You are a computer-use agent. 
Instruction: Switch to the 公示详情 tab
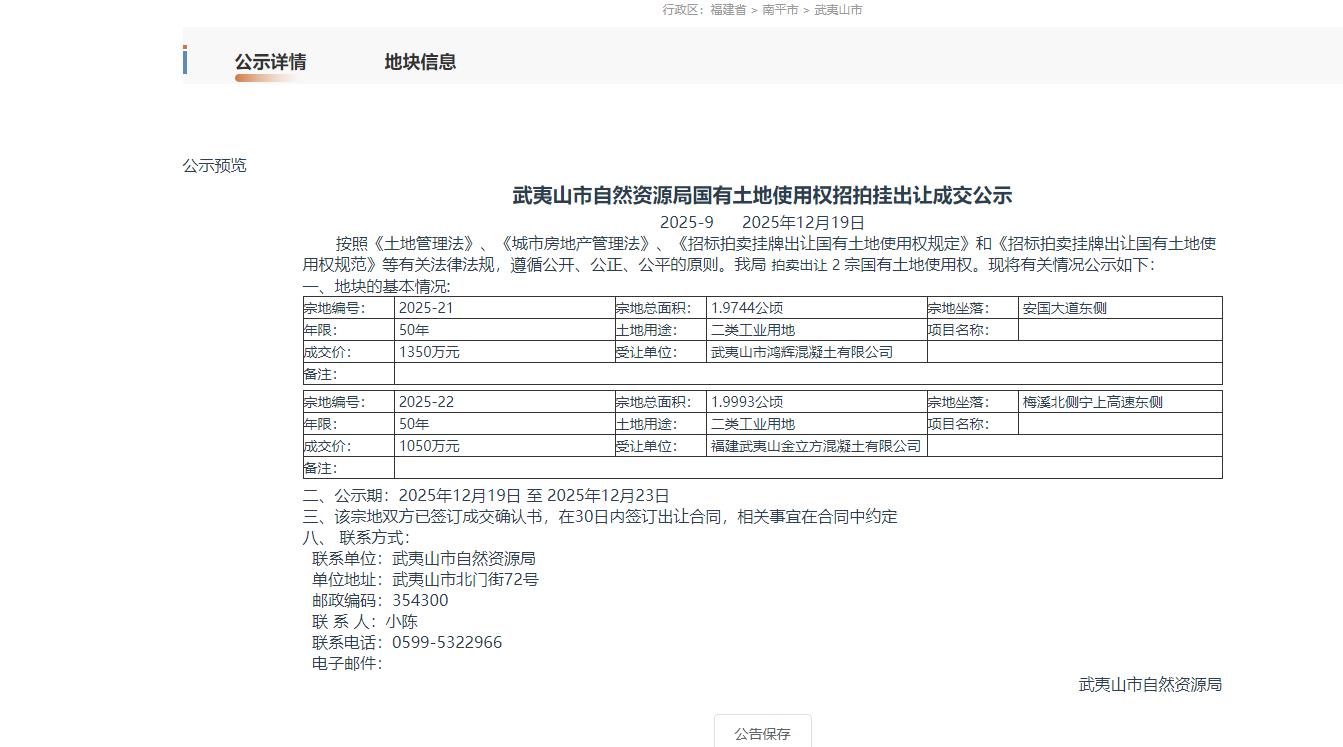coord(270,62)
